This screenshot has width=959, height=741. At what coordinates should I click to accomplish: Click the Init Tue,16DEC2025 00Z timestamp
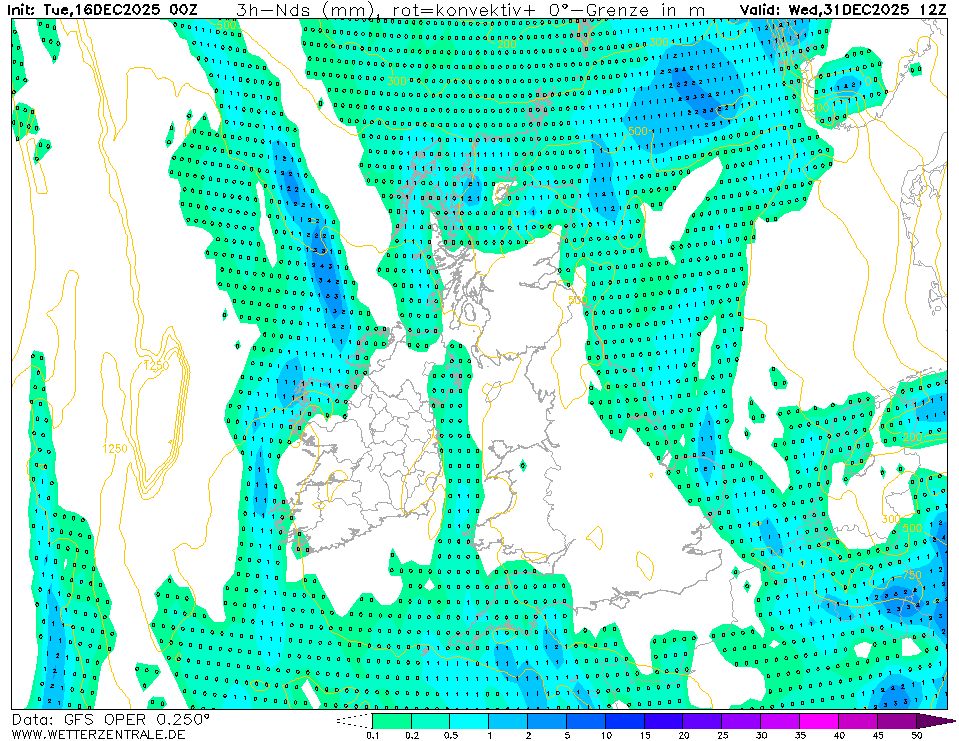(x=103, y=9)
